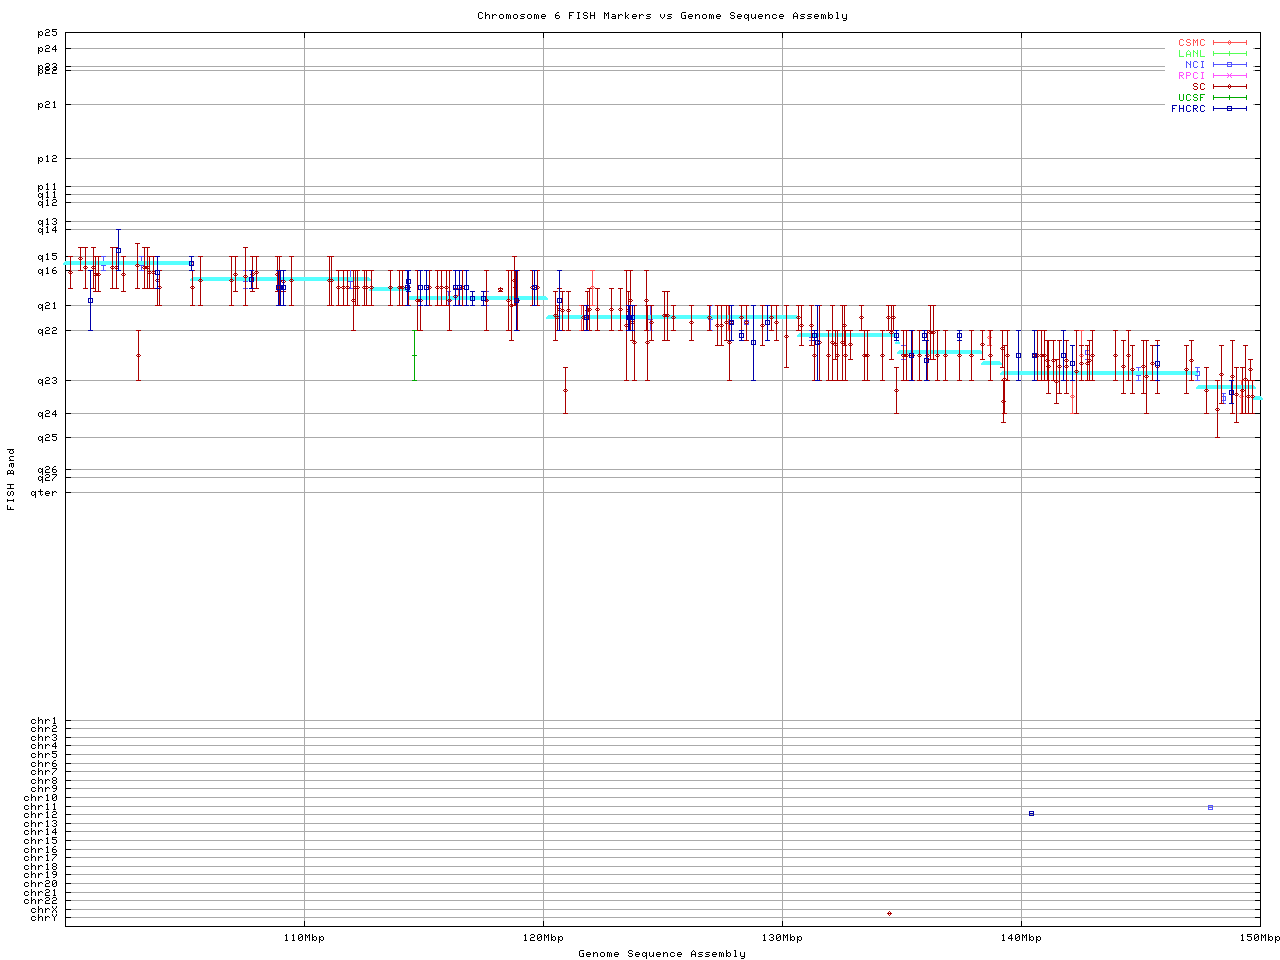
Task: Click the FISH Band y-axis label
Action: pyautogui.click(x=11, y=479)
